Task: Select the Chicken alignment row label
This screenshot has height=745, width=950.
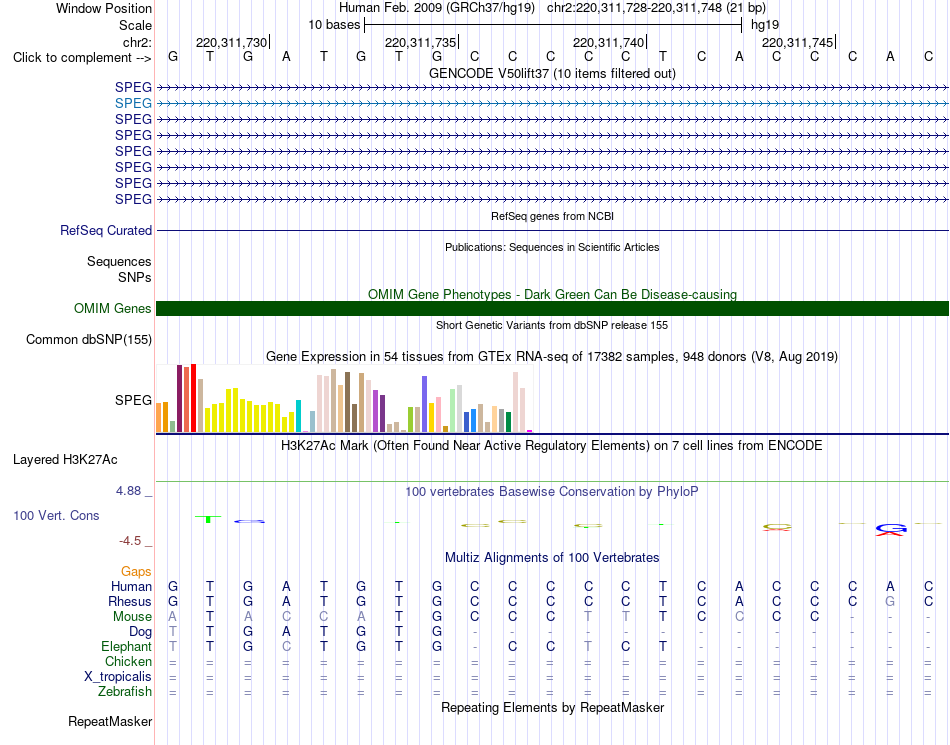Action: click(x=128, y=661)
